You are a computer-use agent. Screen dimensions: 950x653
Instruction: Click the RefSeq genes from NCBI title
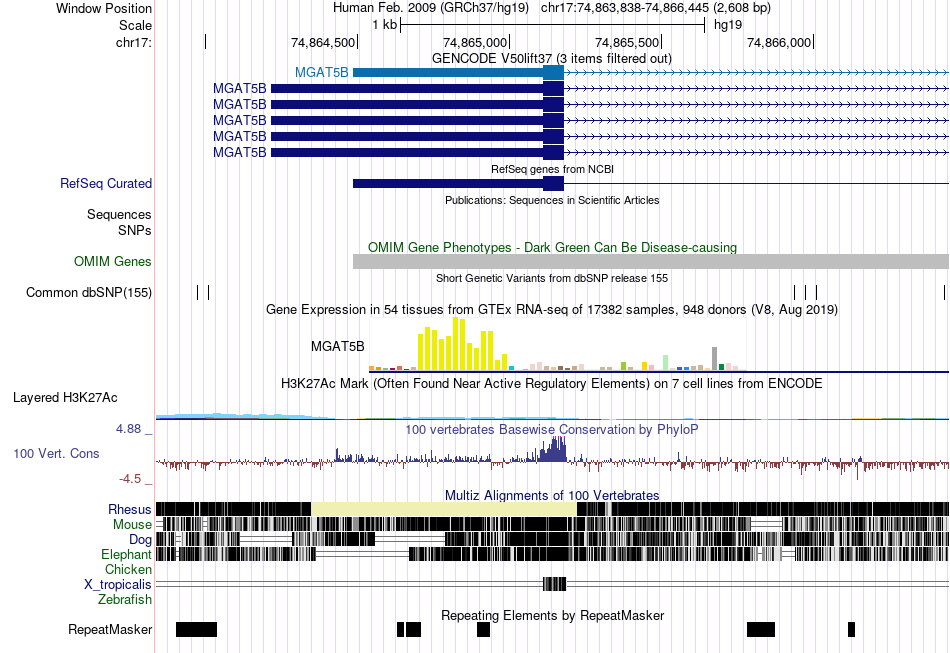point(552,170)
